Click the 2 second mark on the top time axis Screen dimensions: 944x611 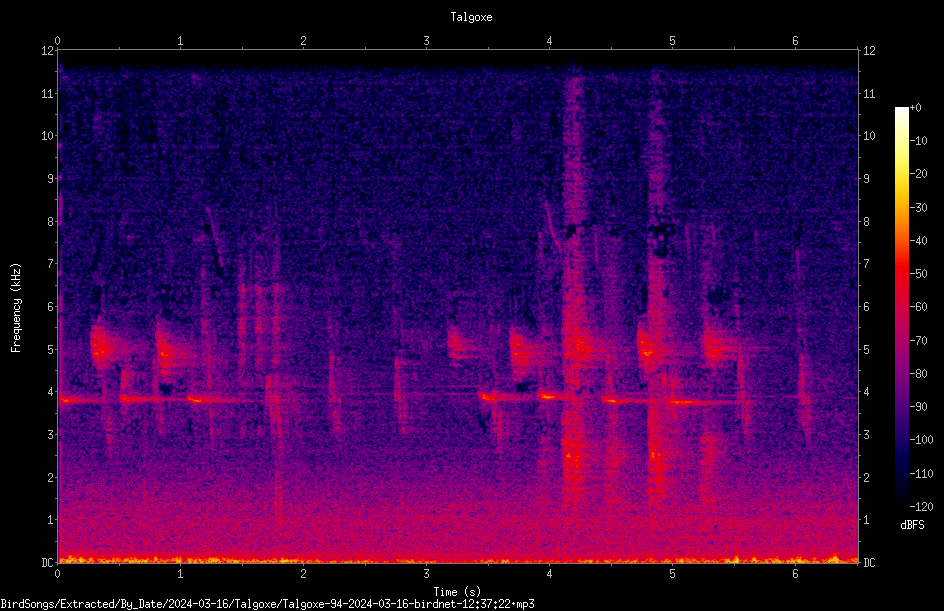(x=303, y=41)
